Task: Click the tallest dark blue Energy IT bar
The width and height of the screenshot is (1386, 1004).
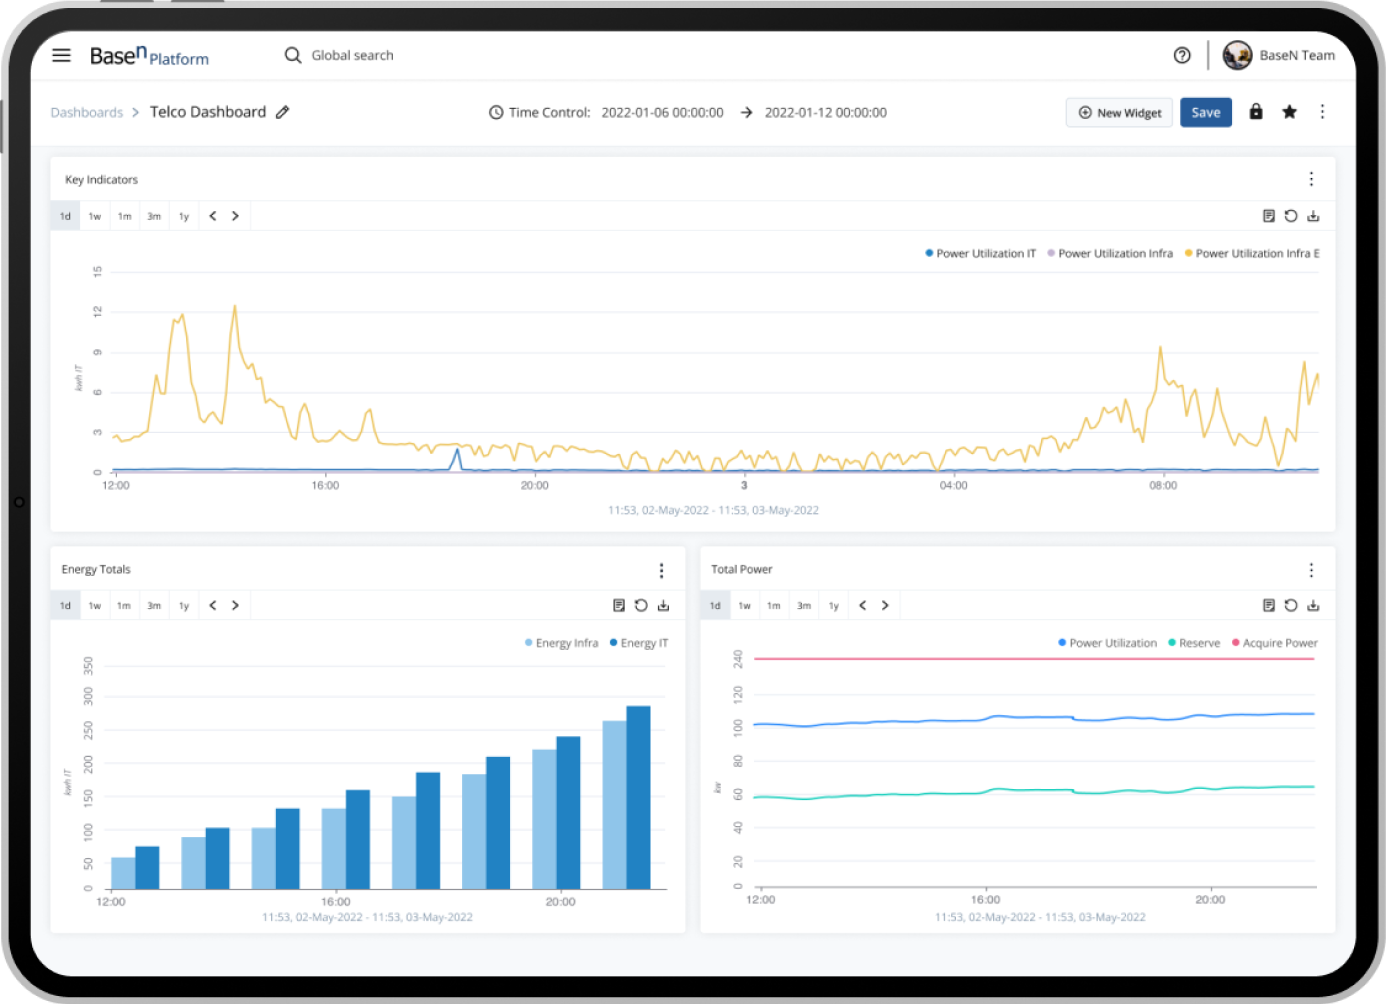Action: click(x=638, y=797)
